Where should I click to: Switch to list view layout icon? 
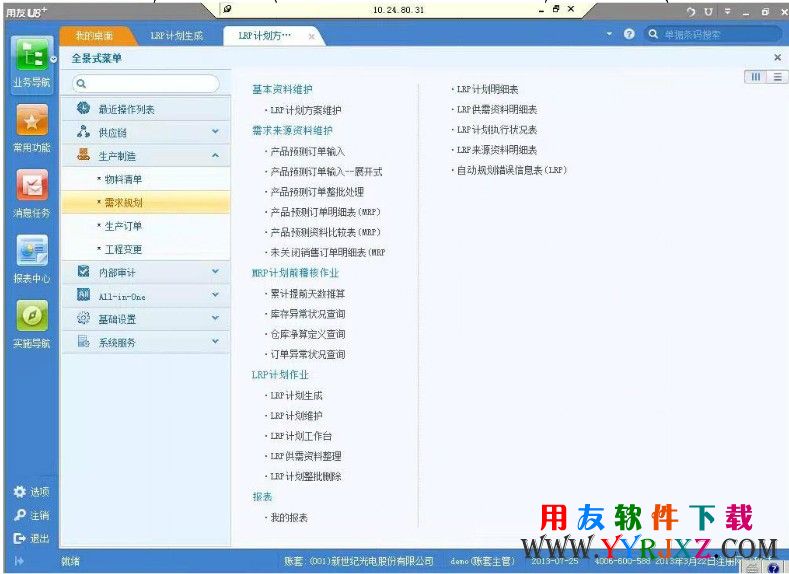point(777,76)
